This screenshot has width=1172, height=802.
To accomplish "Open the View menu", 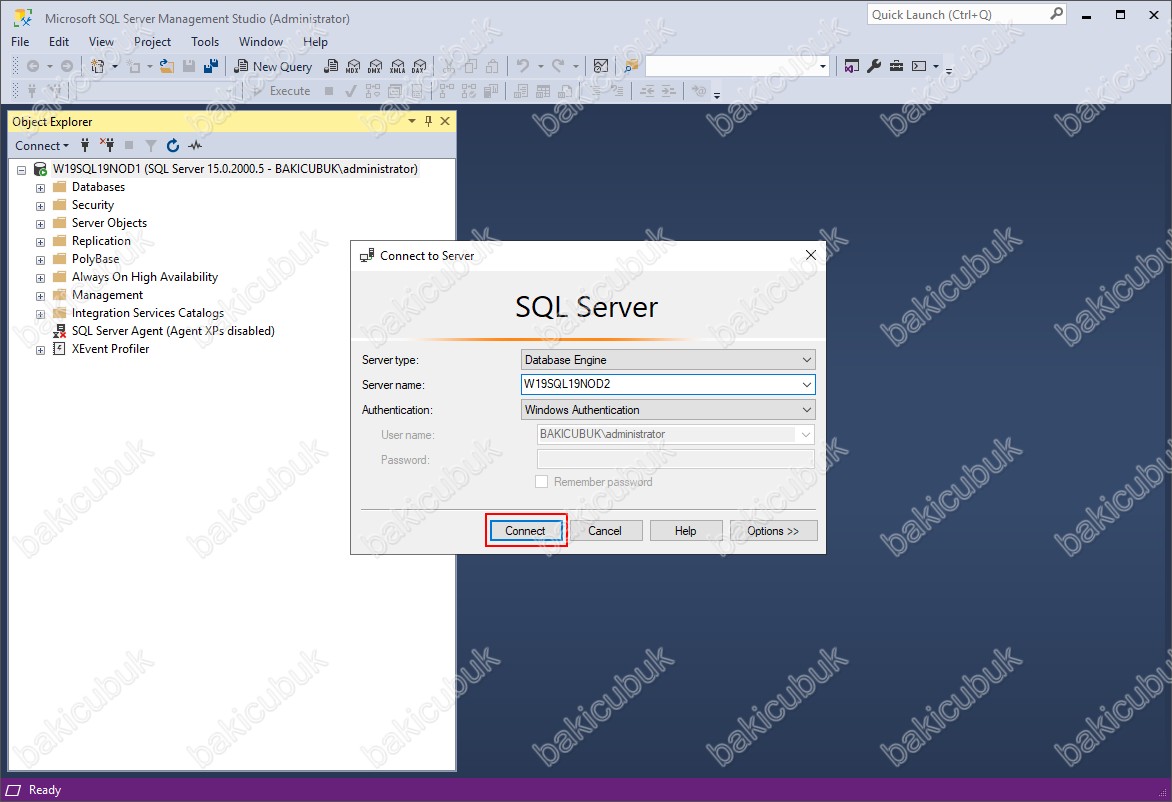I will [x=101, y=42].
